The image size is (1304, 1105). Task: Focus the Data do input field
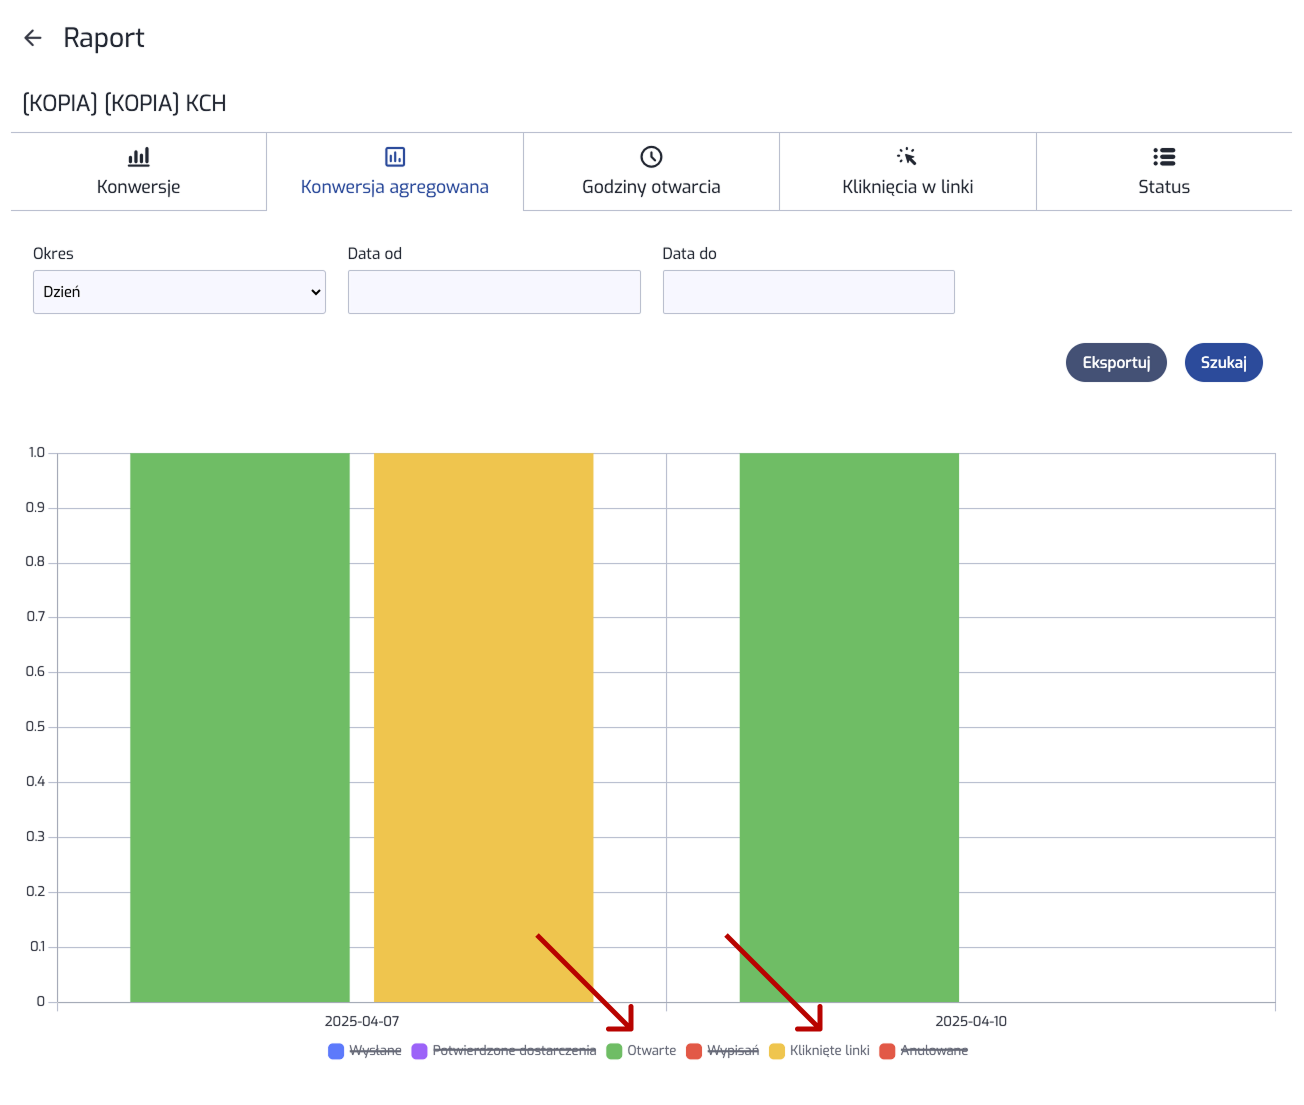809,292
